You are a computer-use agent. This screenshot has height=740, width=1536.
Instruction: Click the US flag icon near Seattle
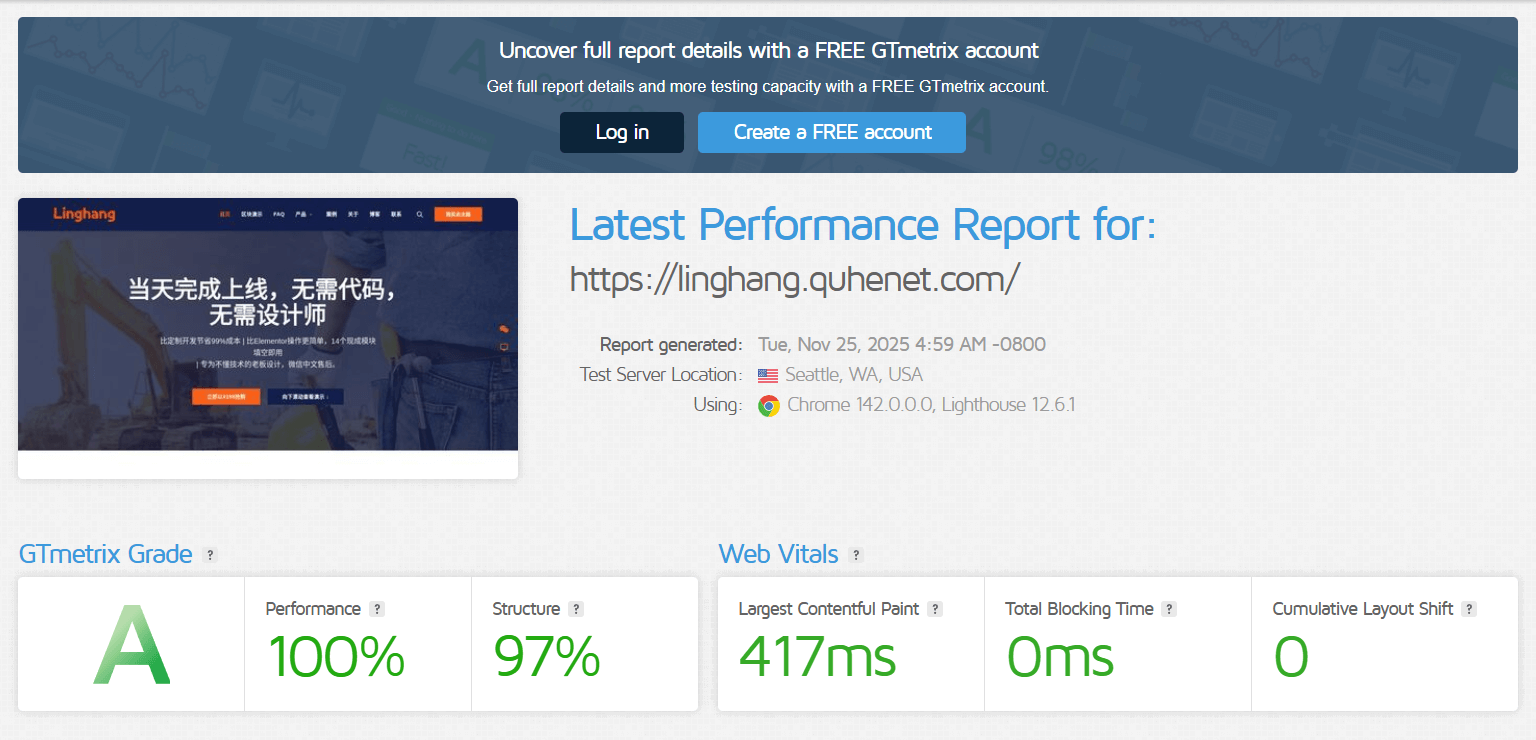(767, 376)
